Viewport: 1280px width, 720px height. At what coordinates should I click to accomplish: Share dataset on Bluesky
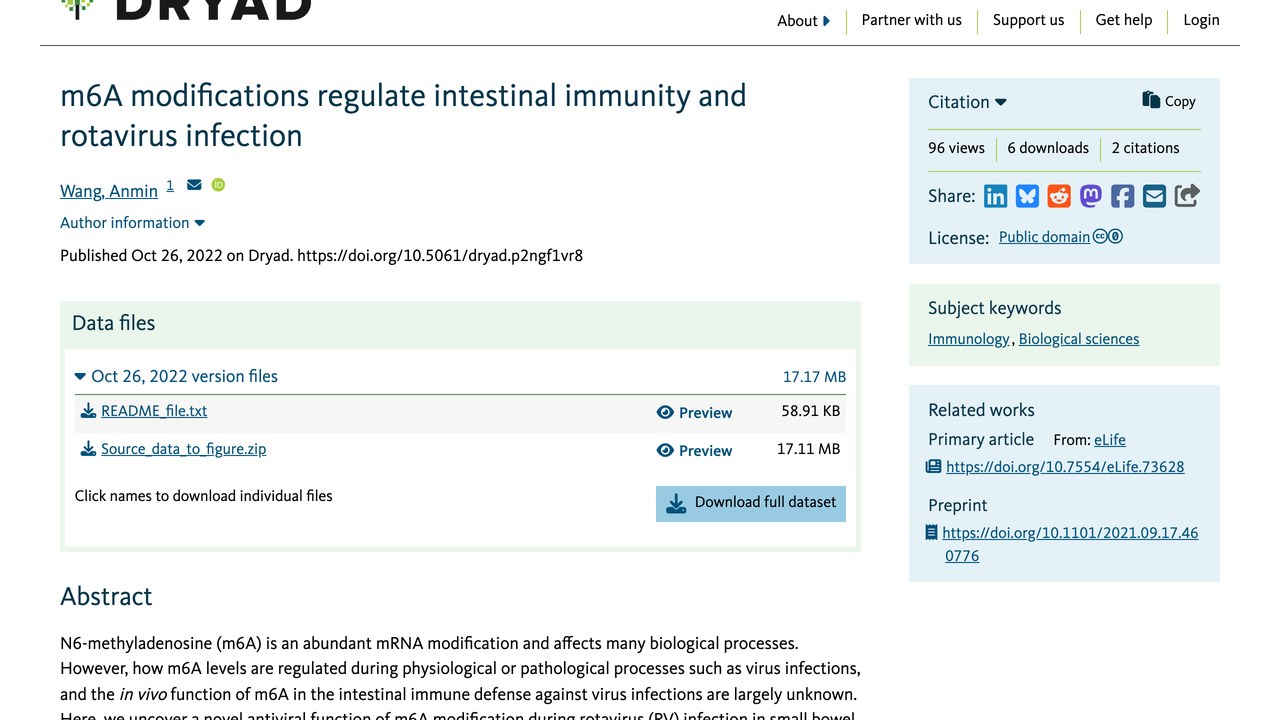point(1027,196)
